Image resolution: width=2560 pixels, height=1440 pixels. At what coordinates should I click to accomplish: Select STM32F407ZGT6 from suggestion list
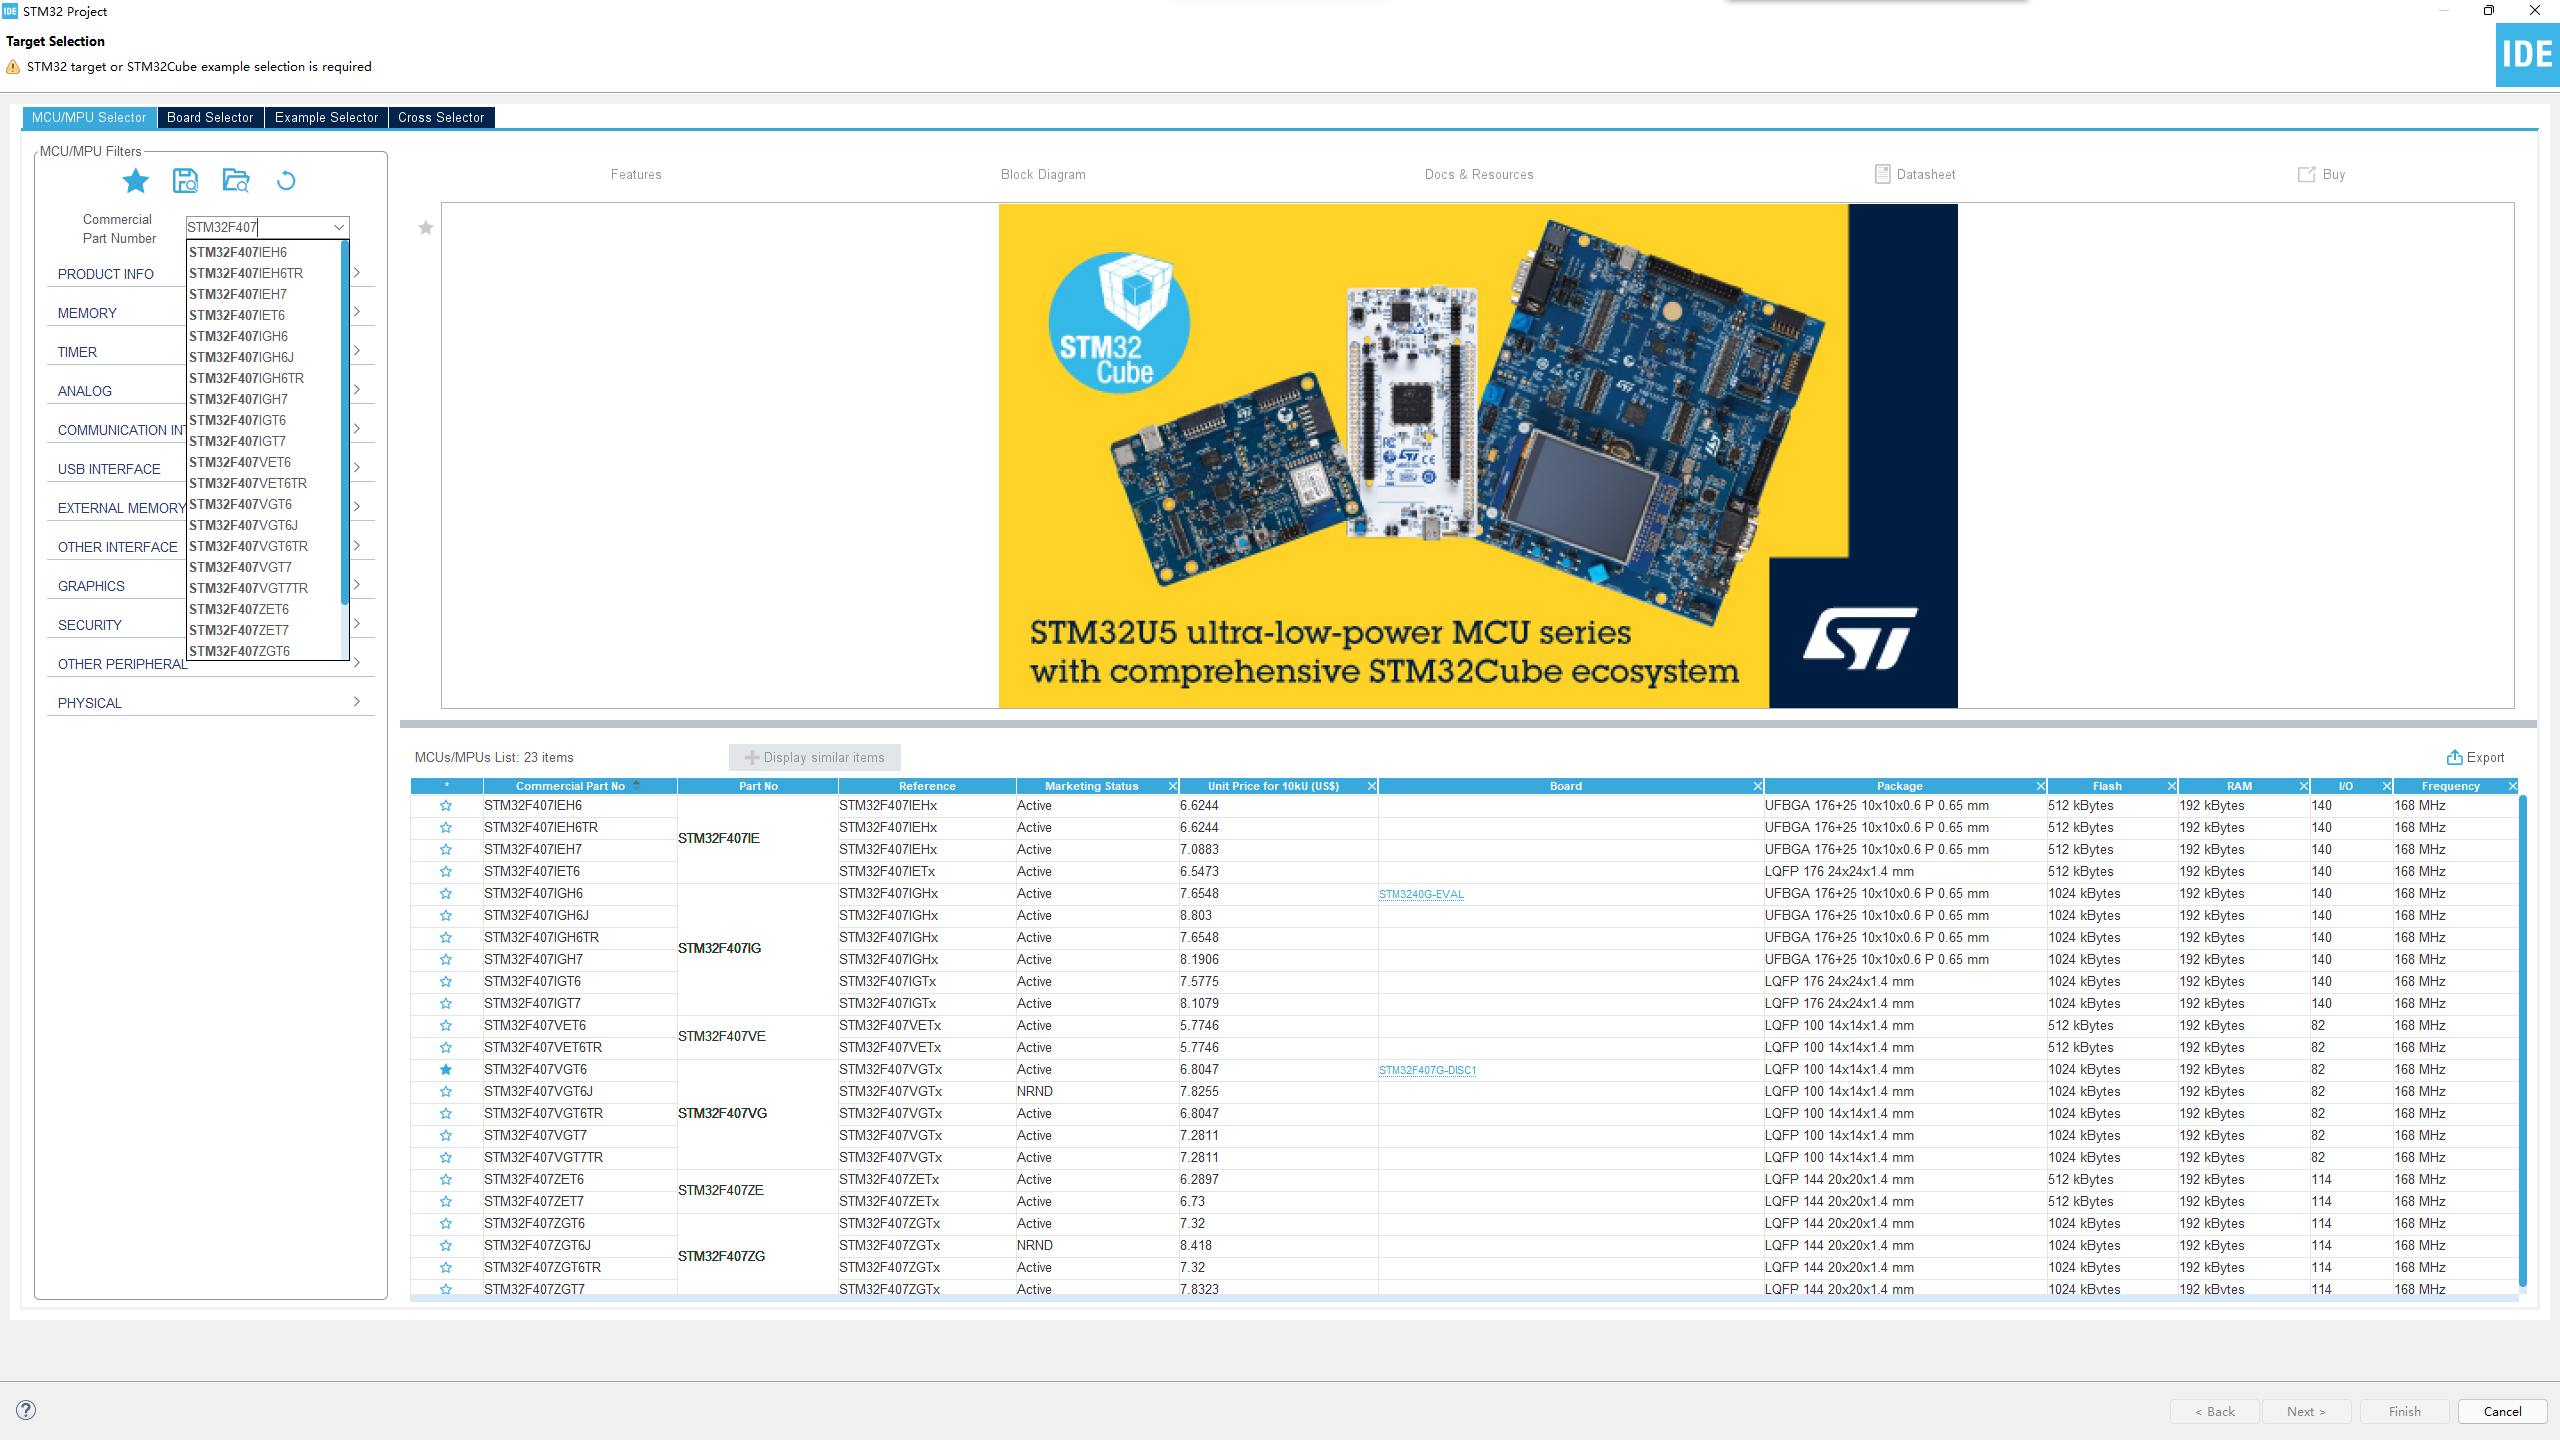click(x=240, y=651)
